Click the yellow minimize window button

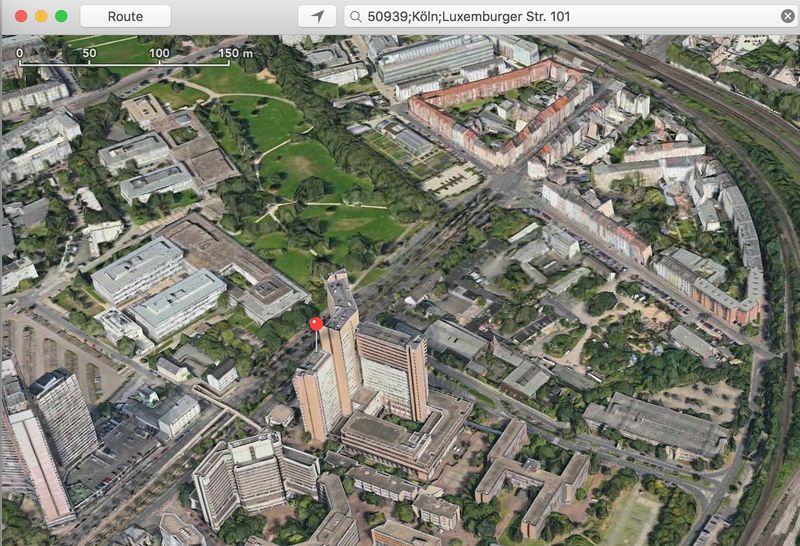(x=41, y=16)
